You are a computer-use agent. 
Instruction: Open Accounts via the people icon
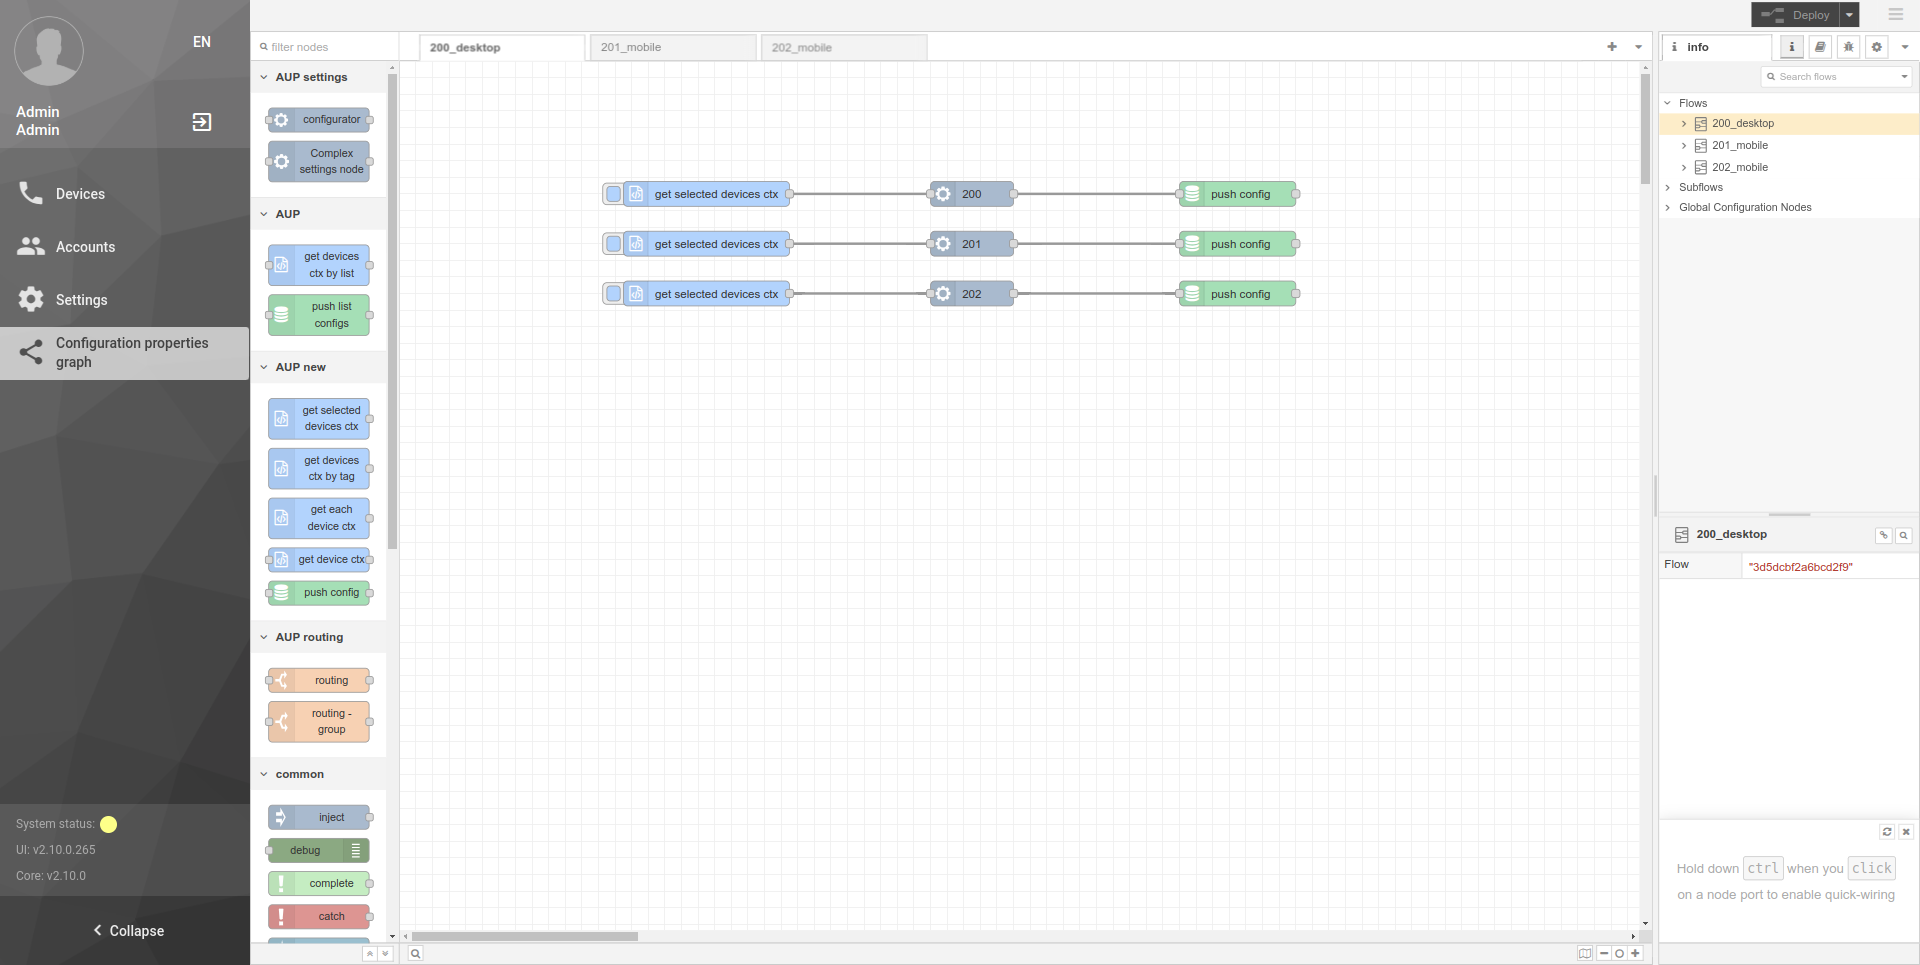pyautogui.click(x=31, y=246)
